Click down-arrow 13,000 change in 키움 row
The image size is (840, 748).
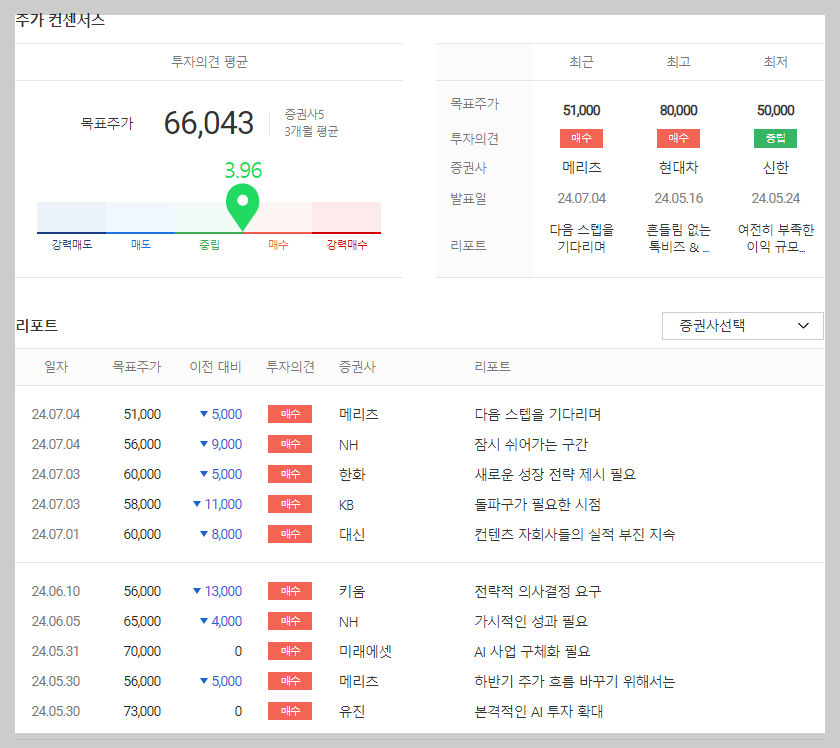pos(218,591)
